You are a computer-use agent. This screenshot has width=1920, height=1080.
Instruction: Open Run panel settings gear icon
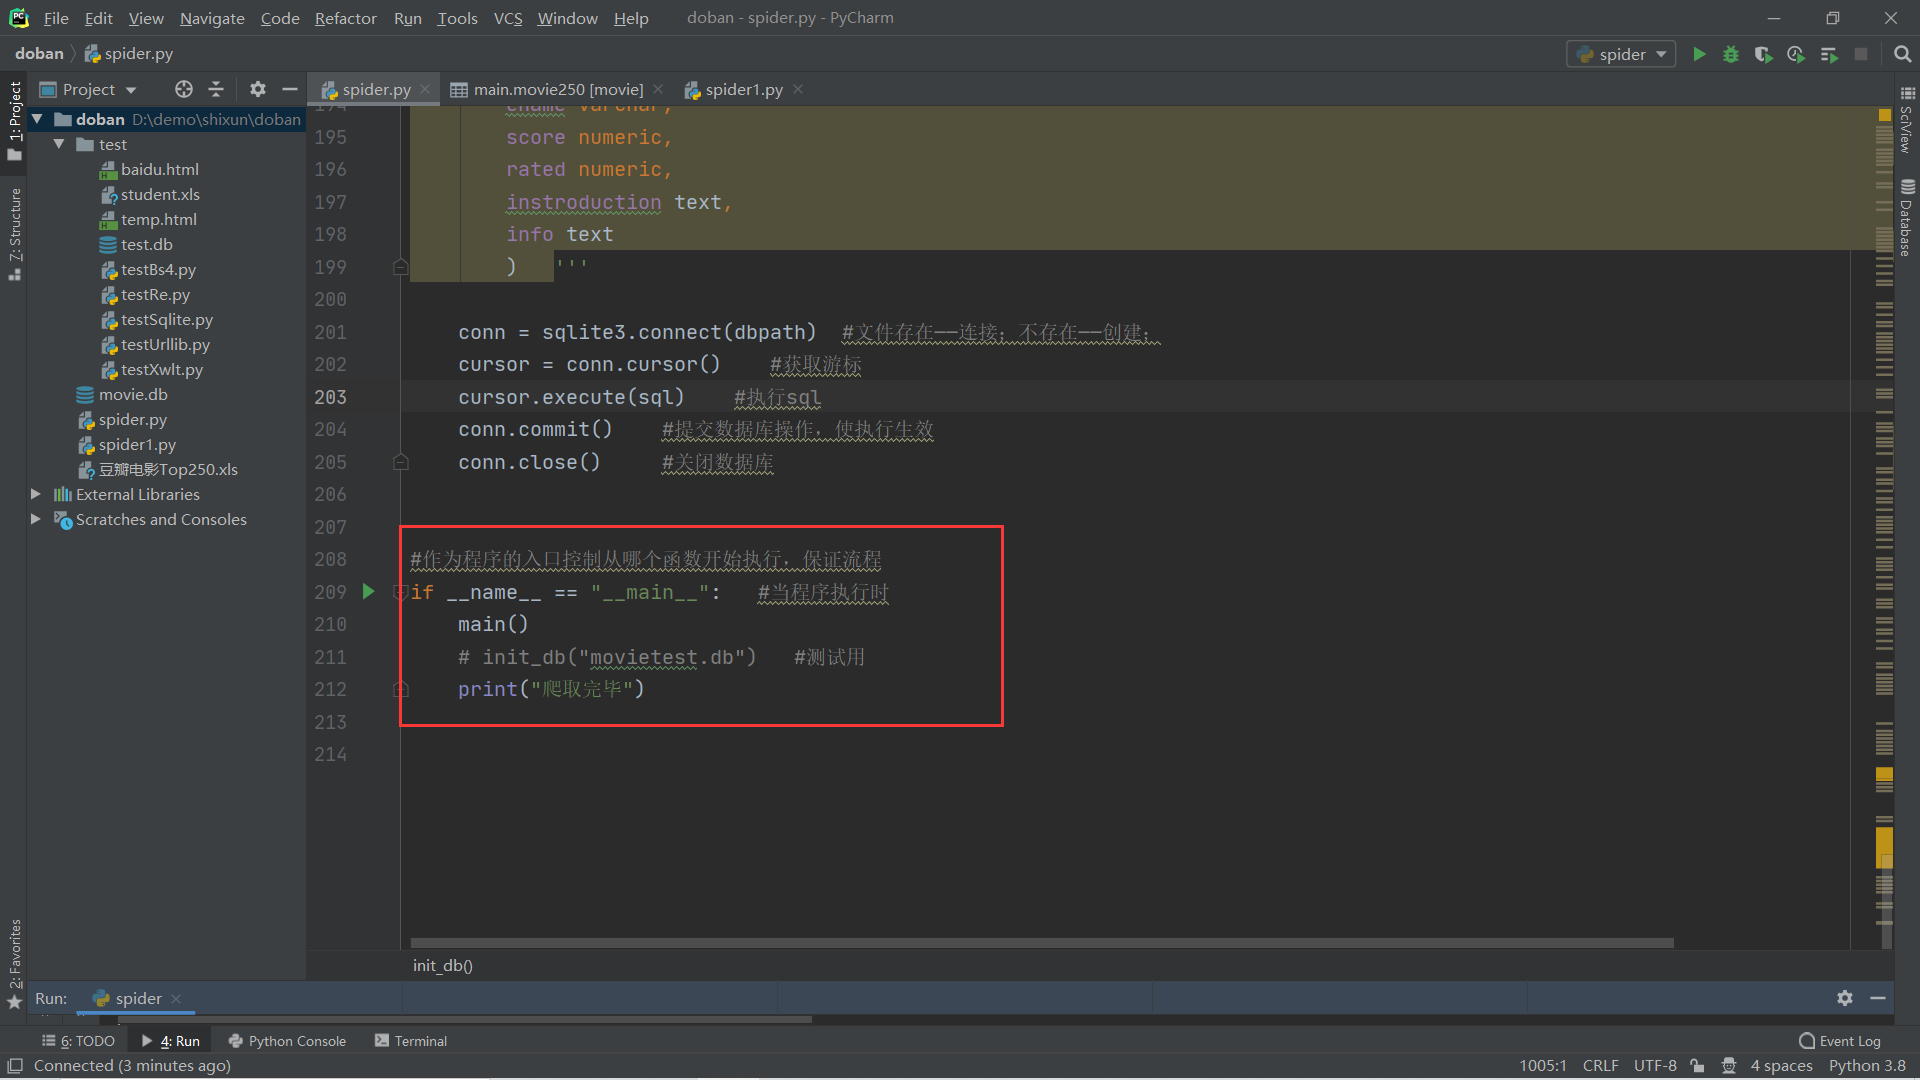pos(1845,998)
